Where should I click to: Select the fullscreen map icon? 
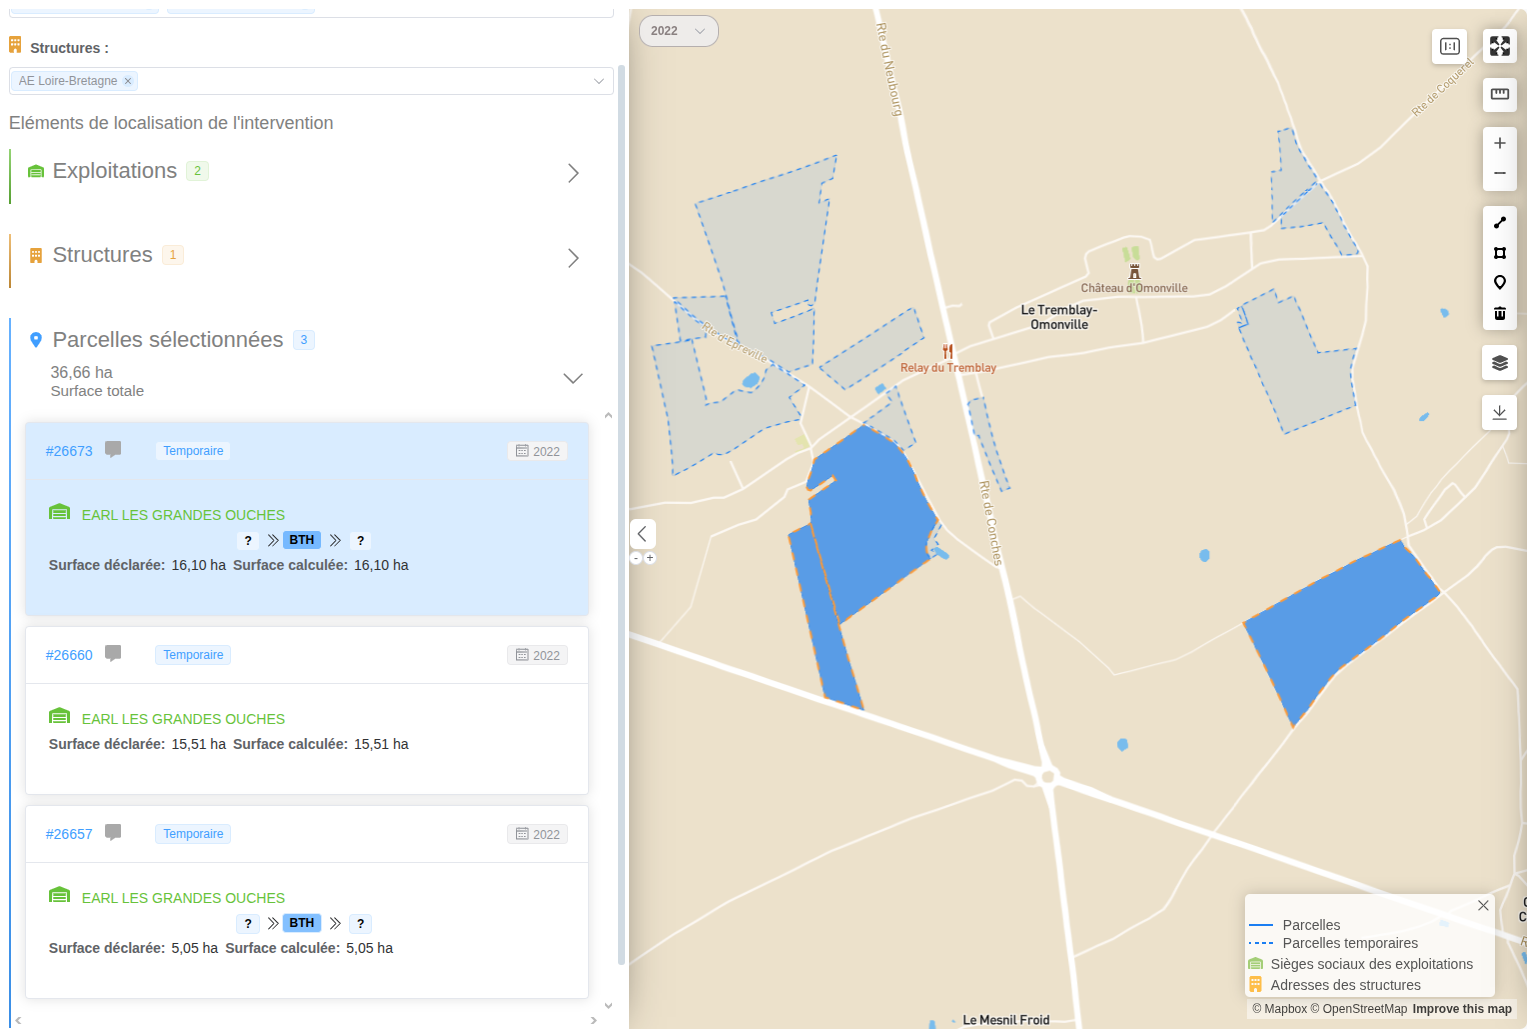point(1500,46)
